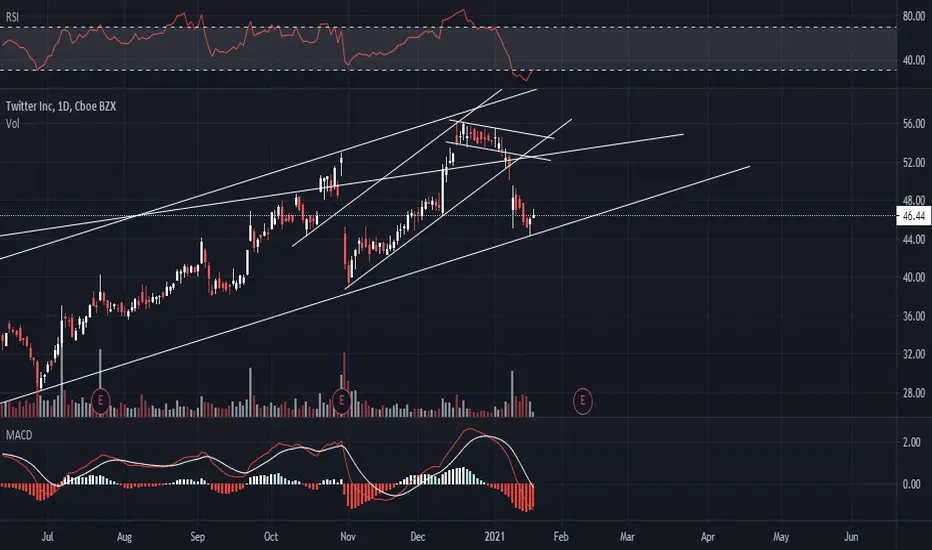Click the MACD 2.00 axis label

[912, 442]
